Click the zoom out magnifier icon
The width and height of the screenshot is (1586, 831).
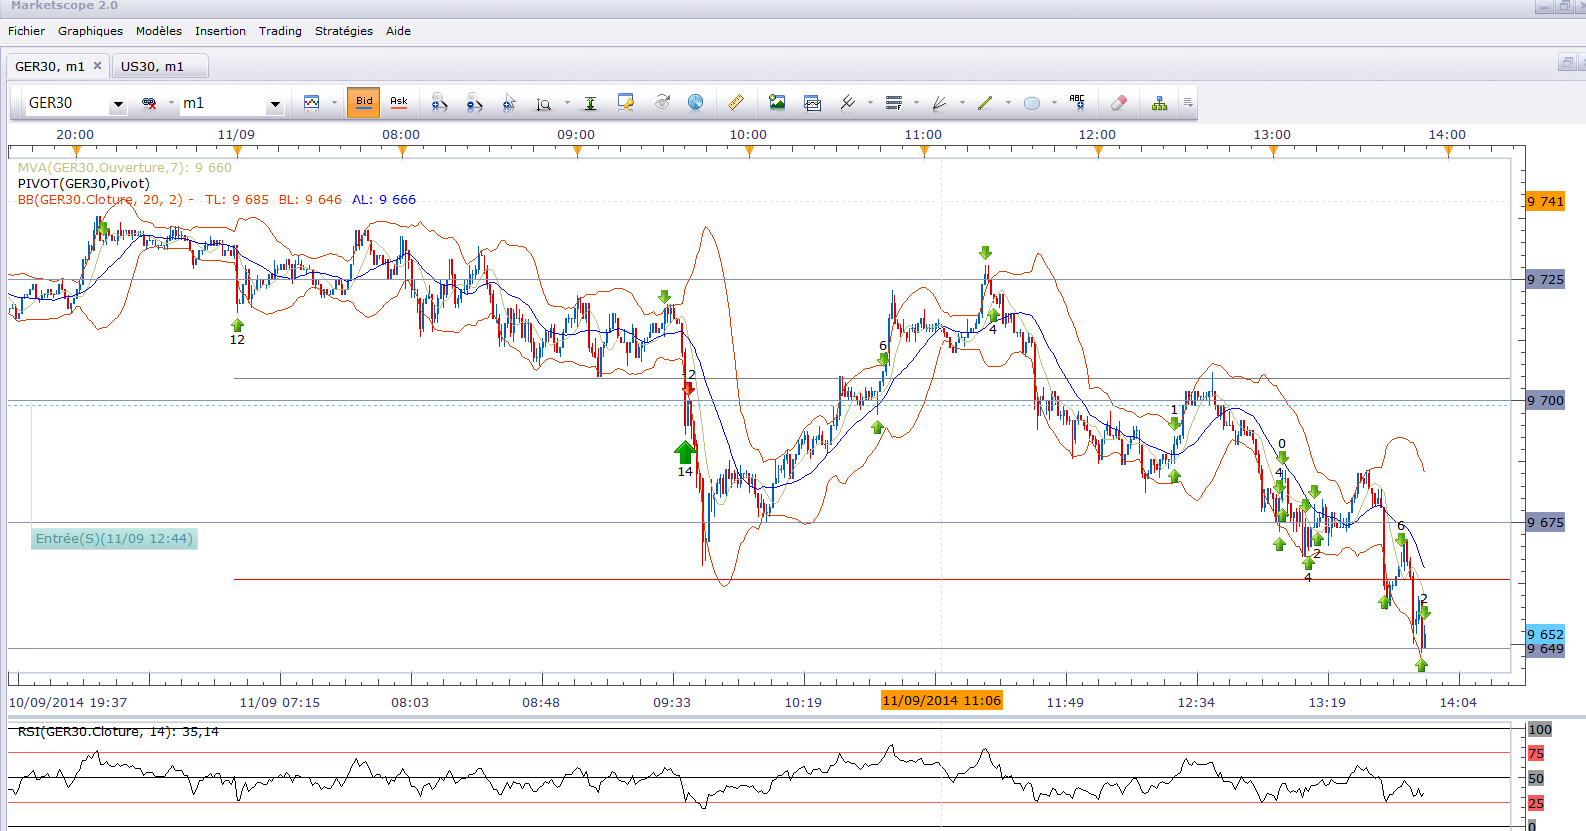pyautogui.click(x=474, y=103)
